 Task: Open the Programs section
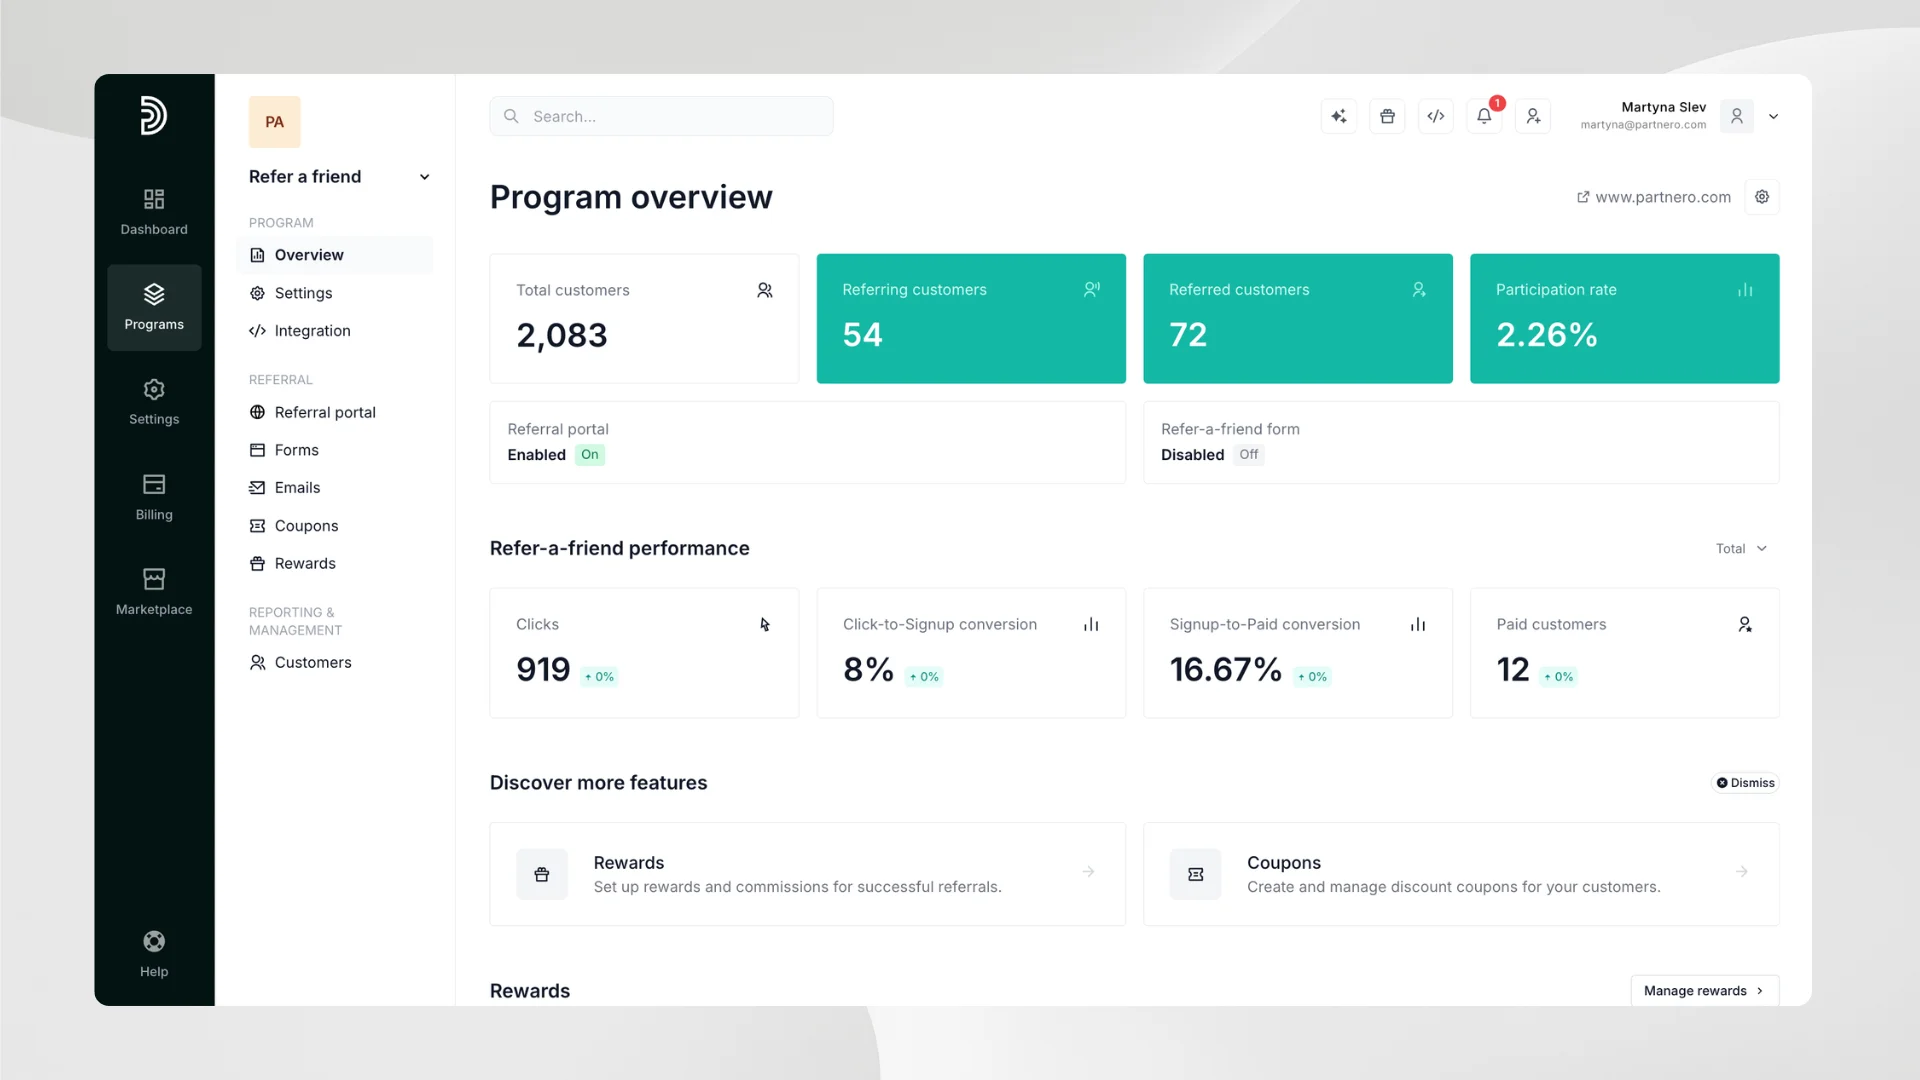154,307
